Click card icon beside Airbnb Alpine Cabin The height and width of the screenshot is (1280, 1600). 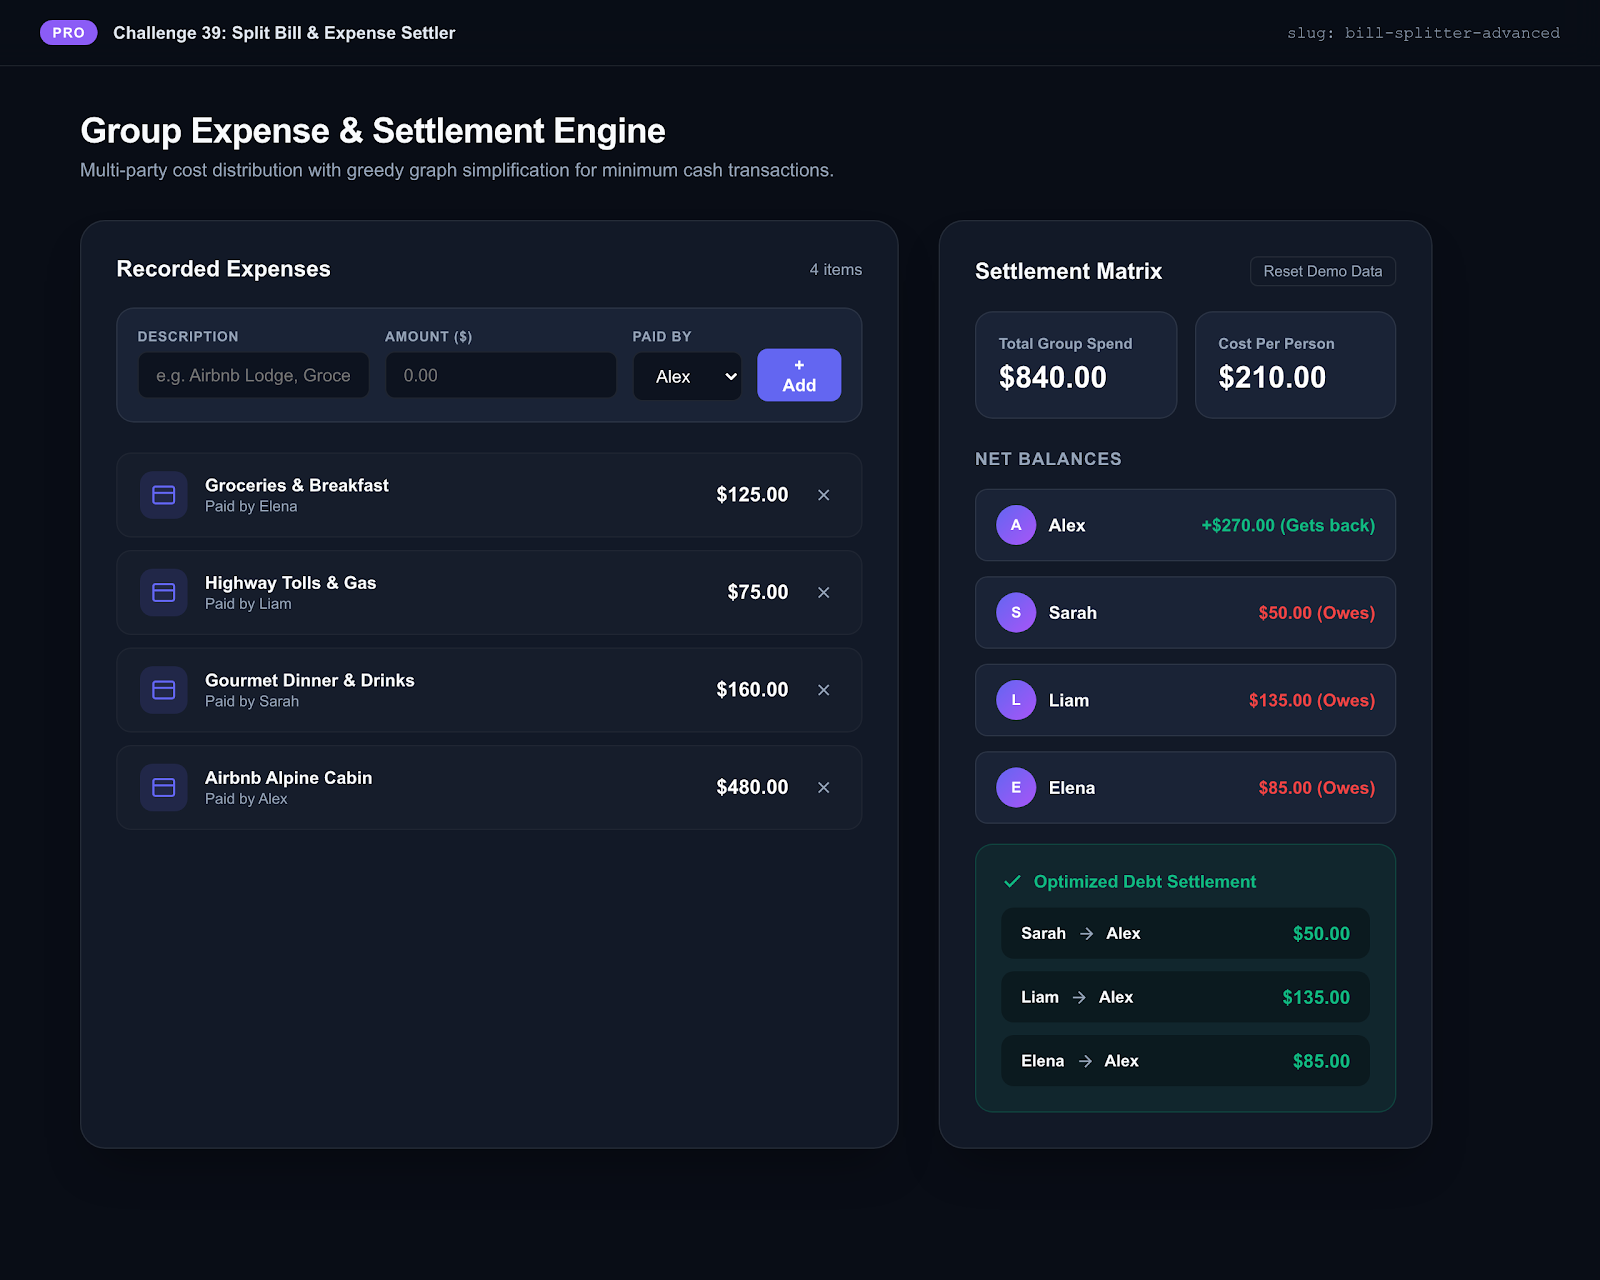(164, 788)
